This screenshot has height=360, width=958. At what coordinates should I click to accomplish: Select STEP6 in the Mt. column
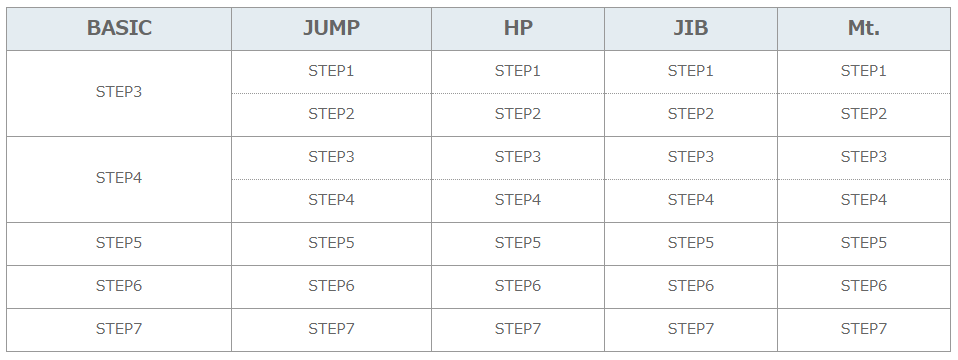pos(864,286)
